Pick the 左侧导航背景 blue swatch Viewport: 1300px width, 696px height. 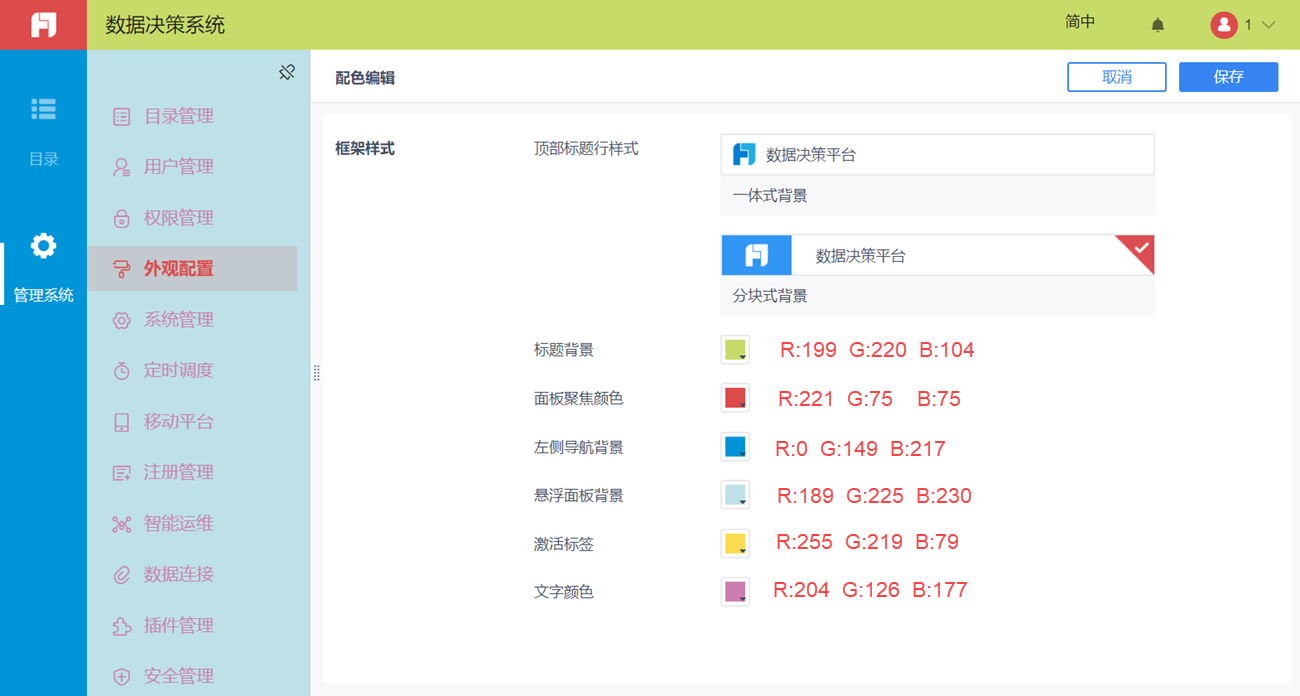click(735, 447)
